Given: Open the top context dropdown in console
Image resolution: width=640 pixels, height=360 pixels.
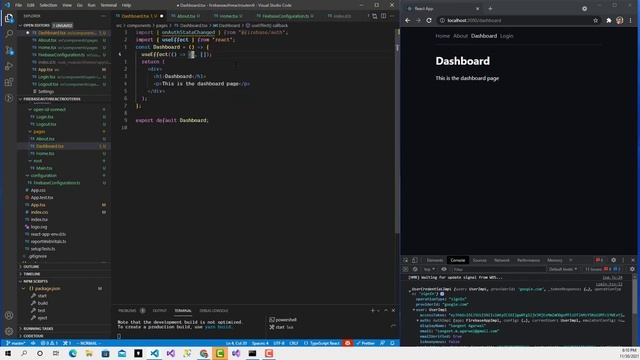Looking at the screenshot, I should coord(429,269).
